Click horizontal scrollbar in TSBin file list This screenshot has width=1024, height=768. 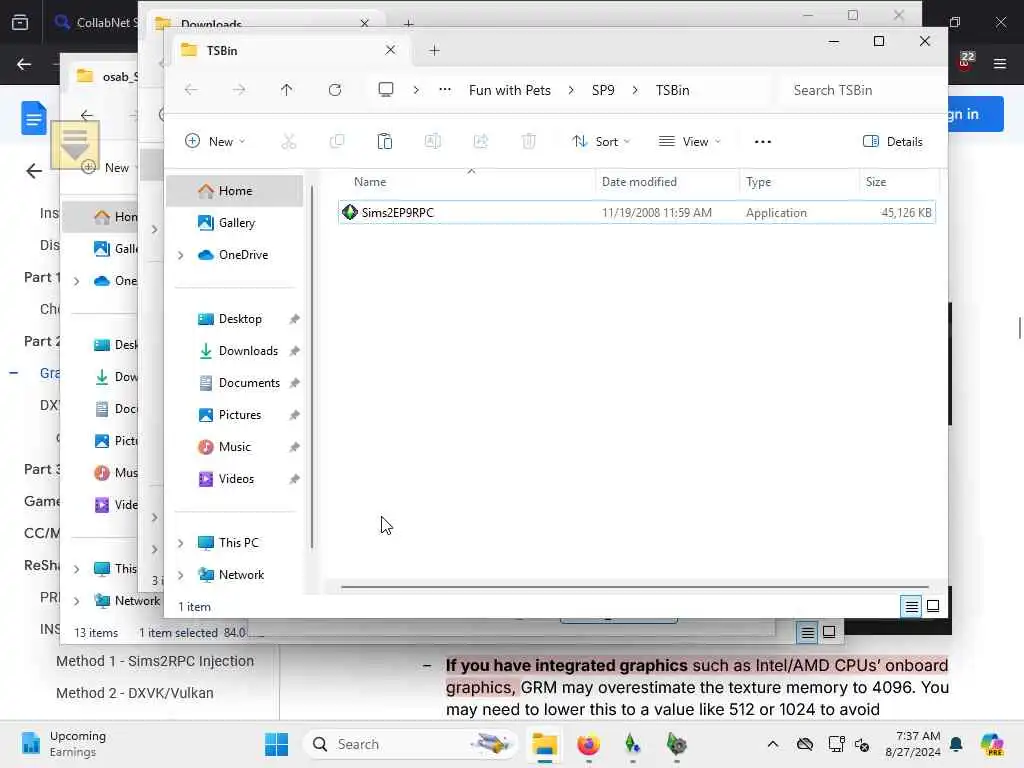(634, 587)
